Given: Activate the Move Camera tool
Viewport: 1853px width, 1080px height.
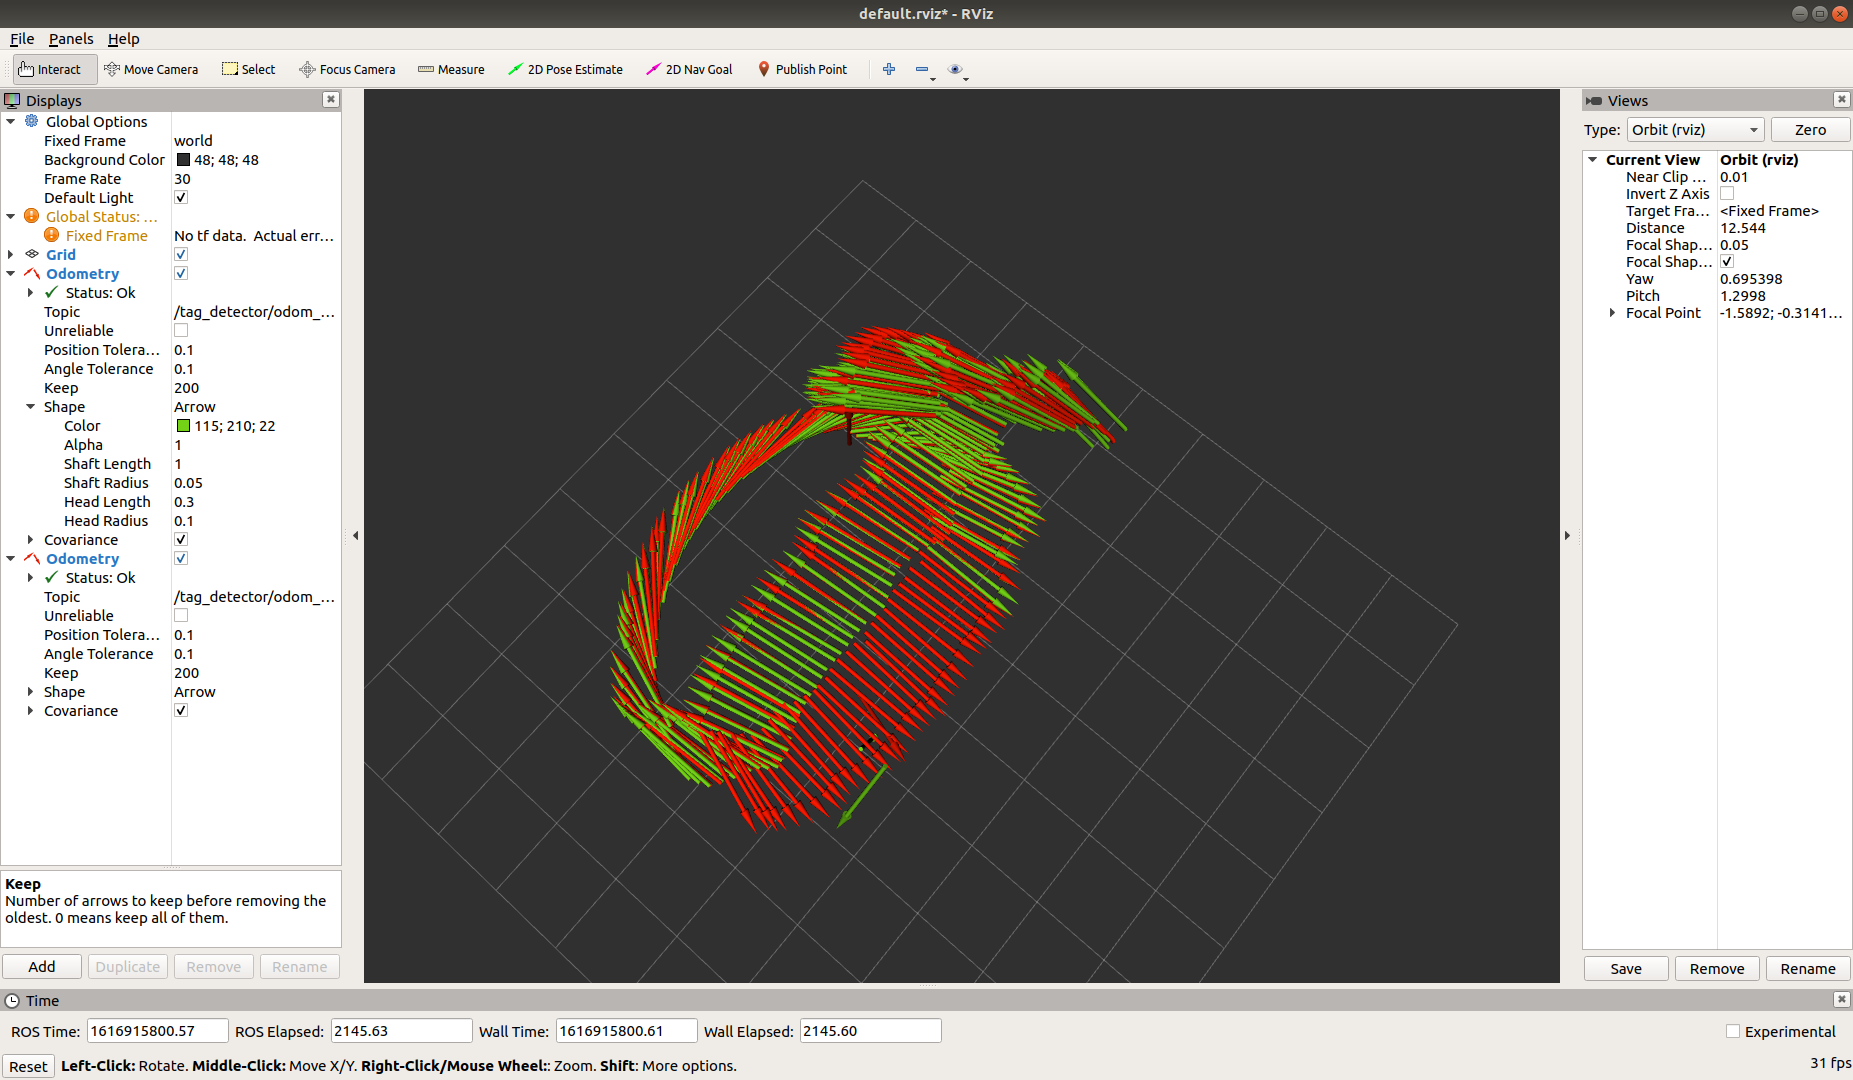Looking at the screenshot, I should point(151,69).
